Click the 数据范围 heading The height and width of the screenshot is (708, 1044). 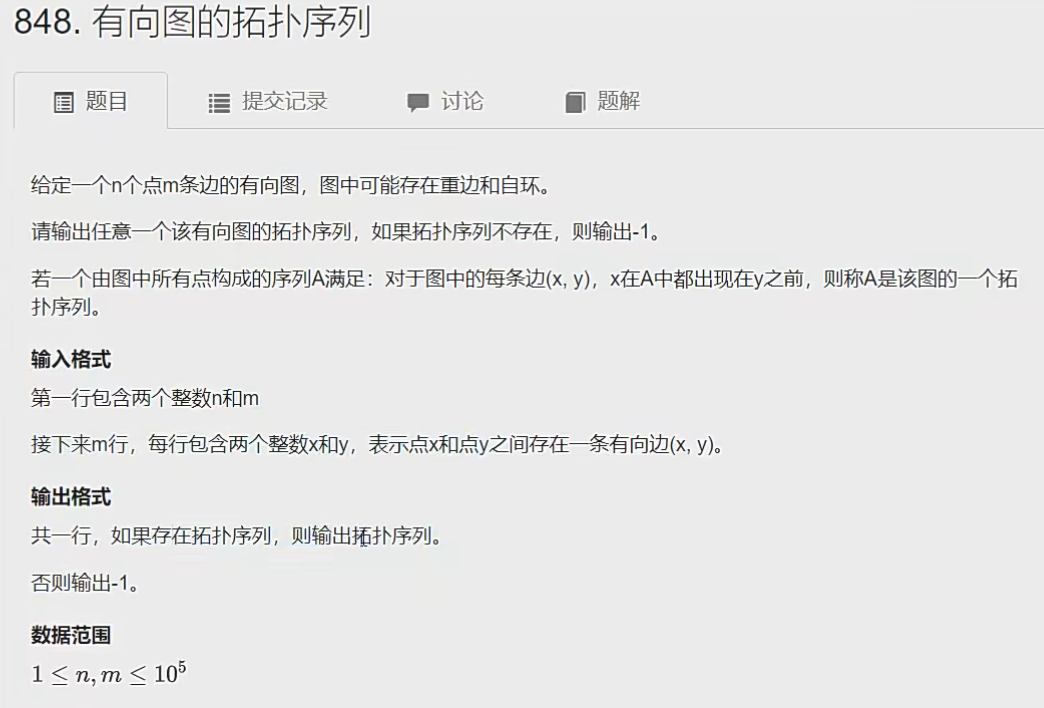click(71, 635)
